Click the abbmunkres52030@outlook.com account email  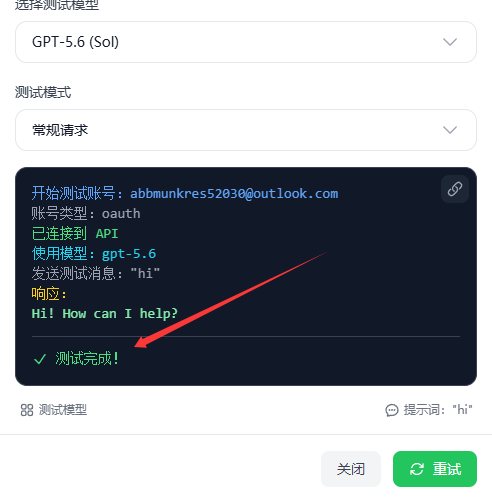click(234, 194)
